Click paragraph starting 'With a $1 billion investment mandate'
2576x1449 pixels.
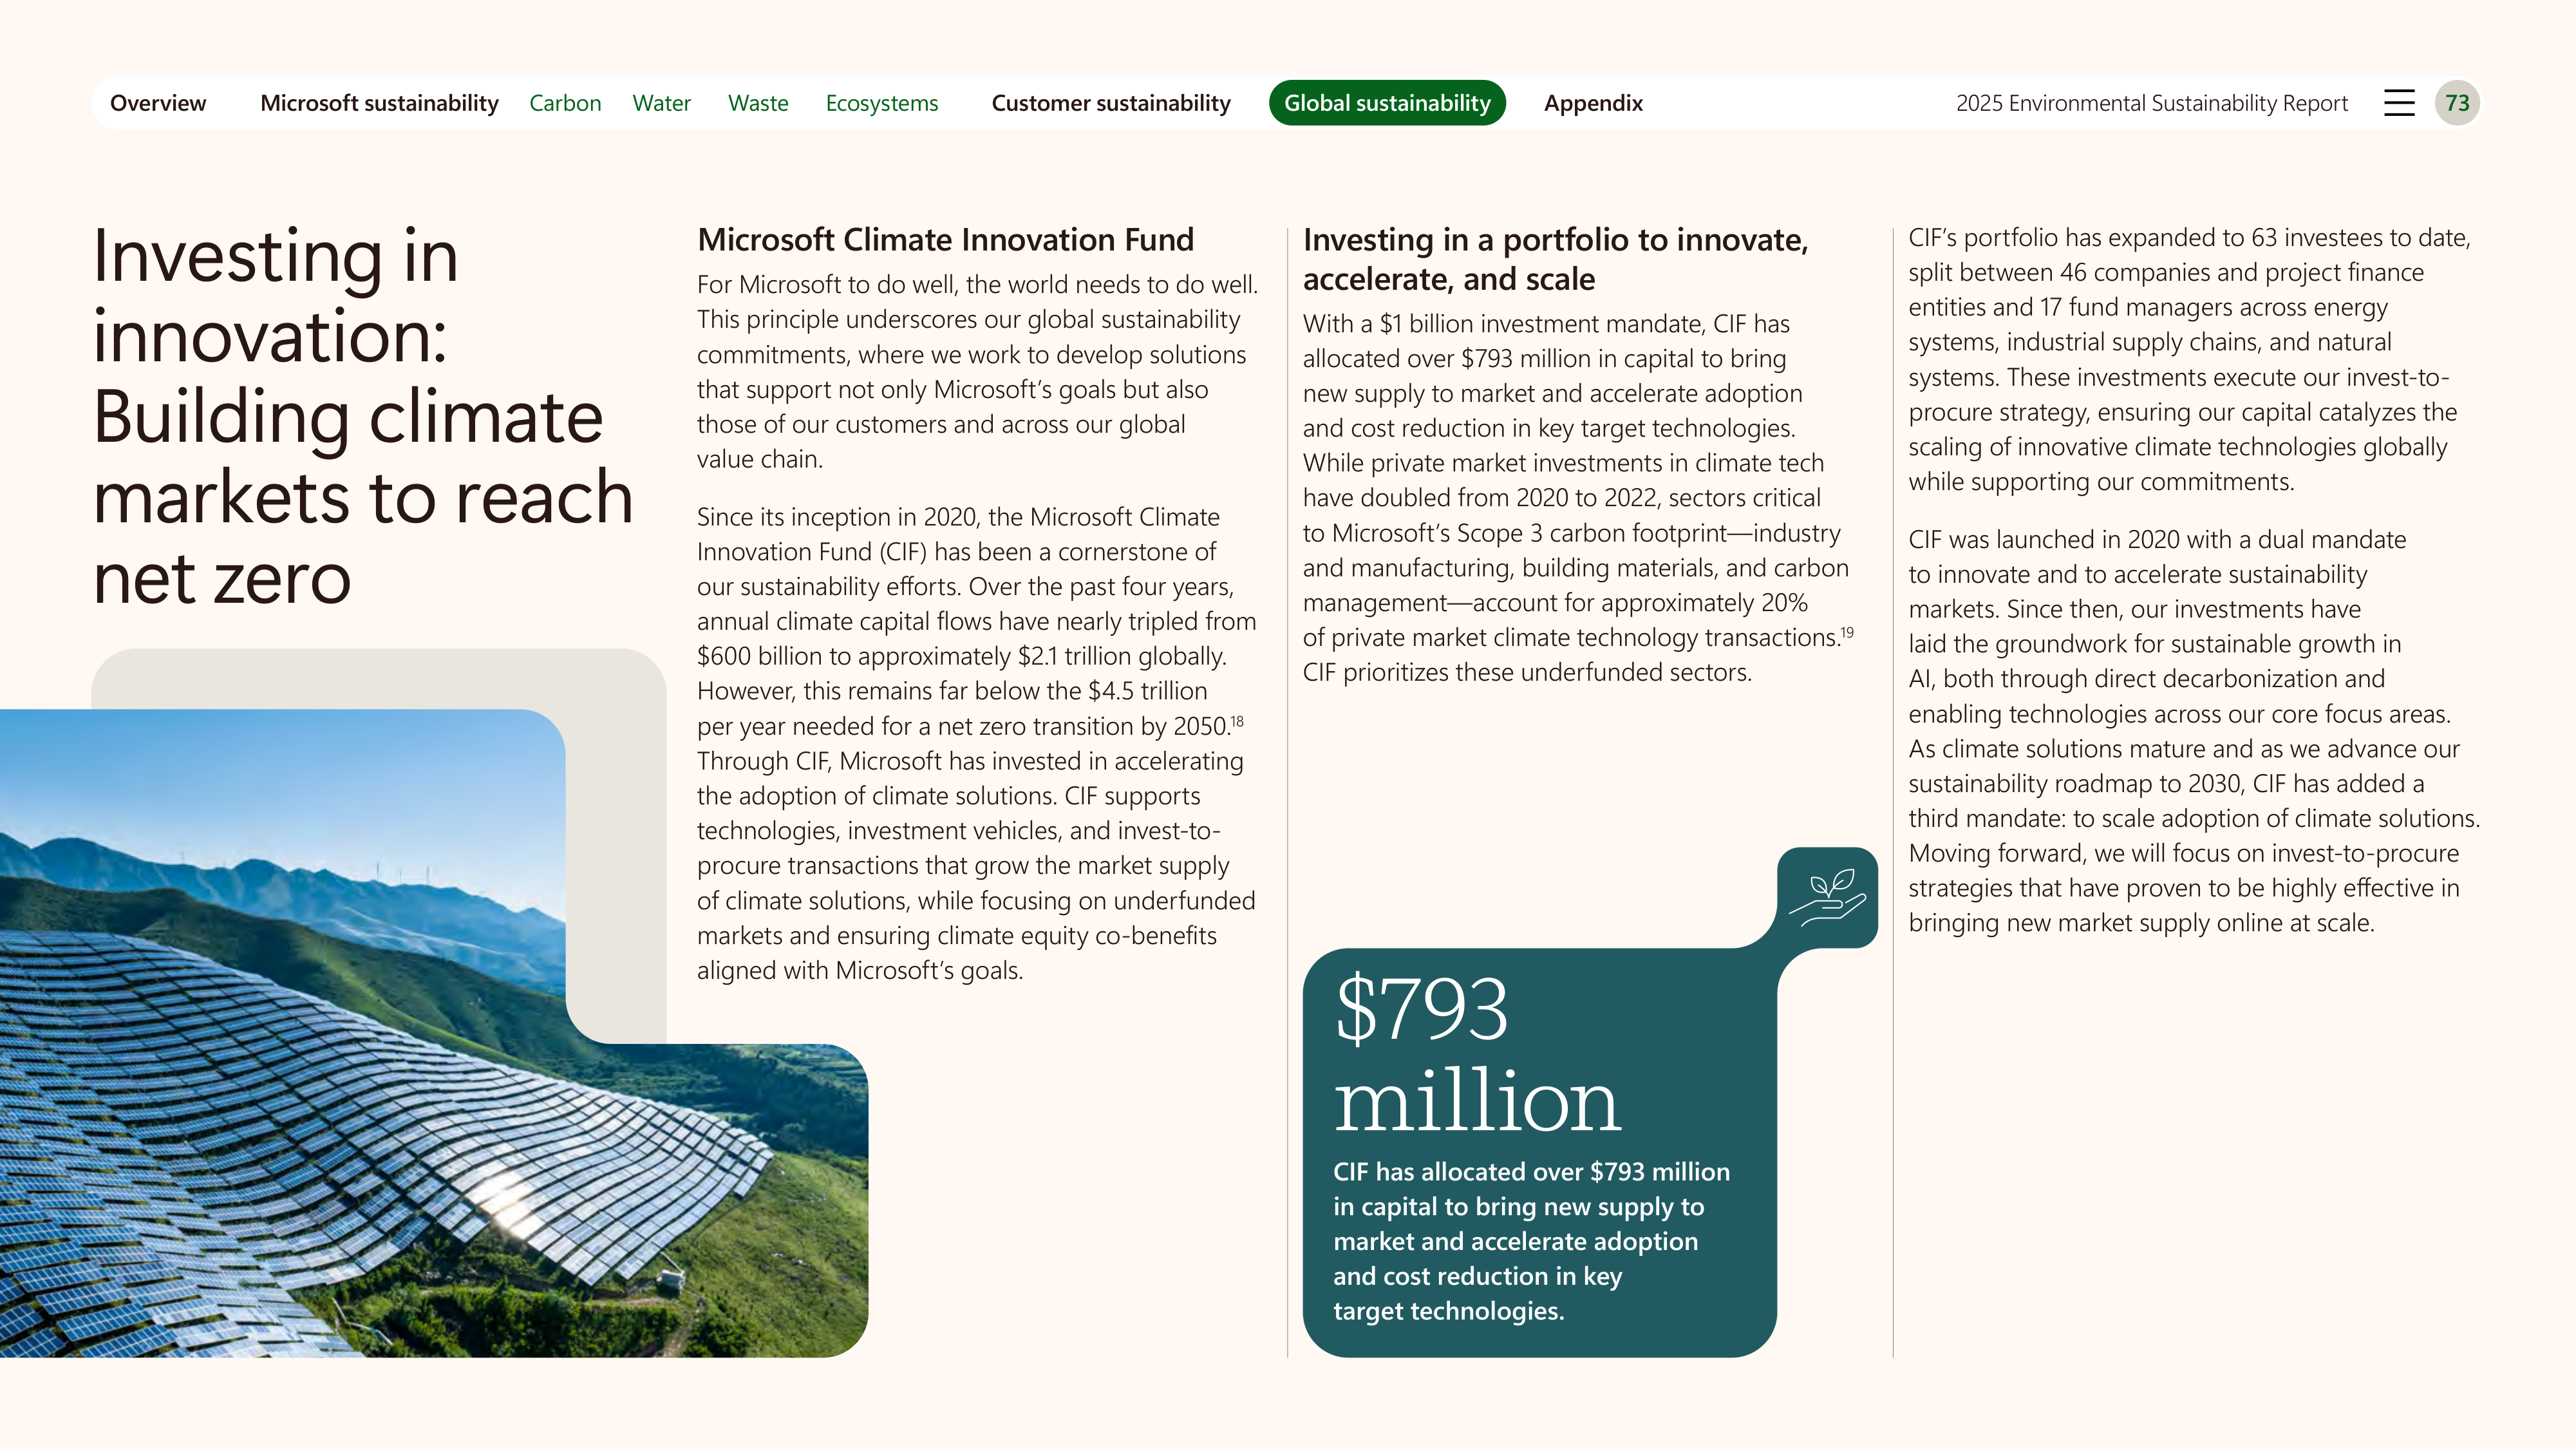point(1578,498)
